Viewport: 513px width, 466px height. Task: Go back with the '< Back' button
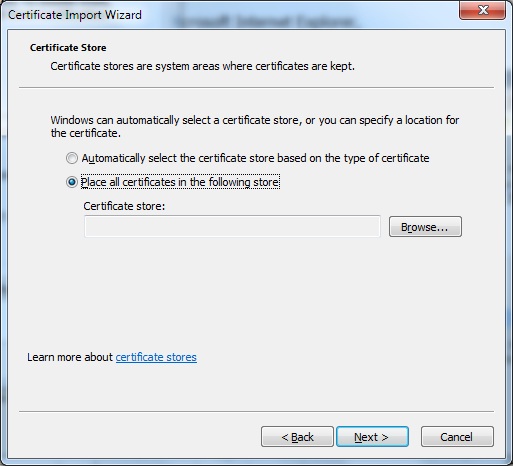pyautogui.click(x=297, y=437)
